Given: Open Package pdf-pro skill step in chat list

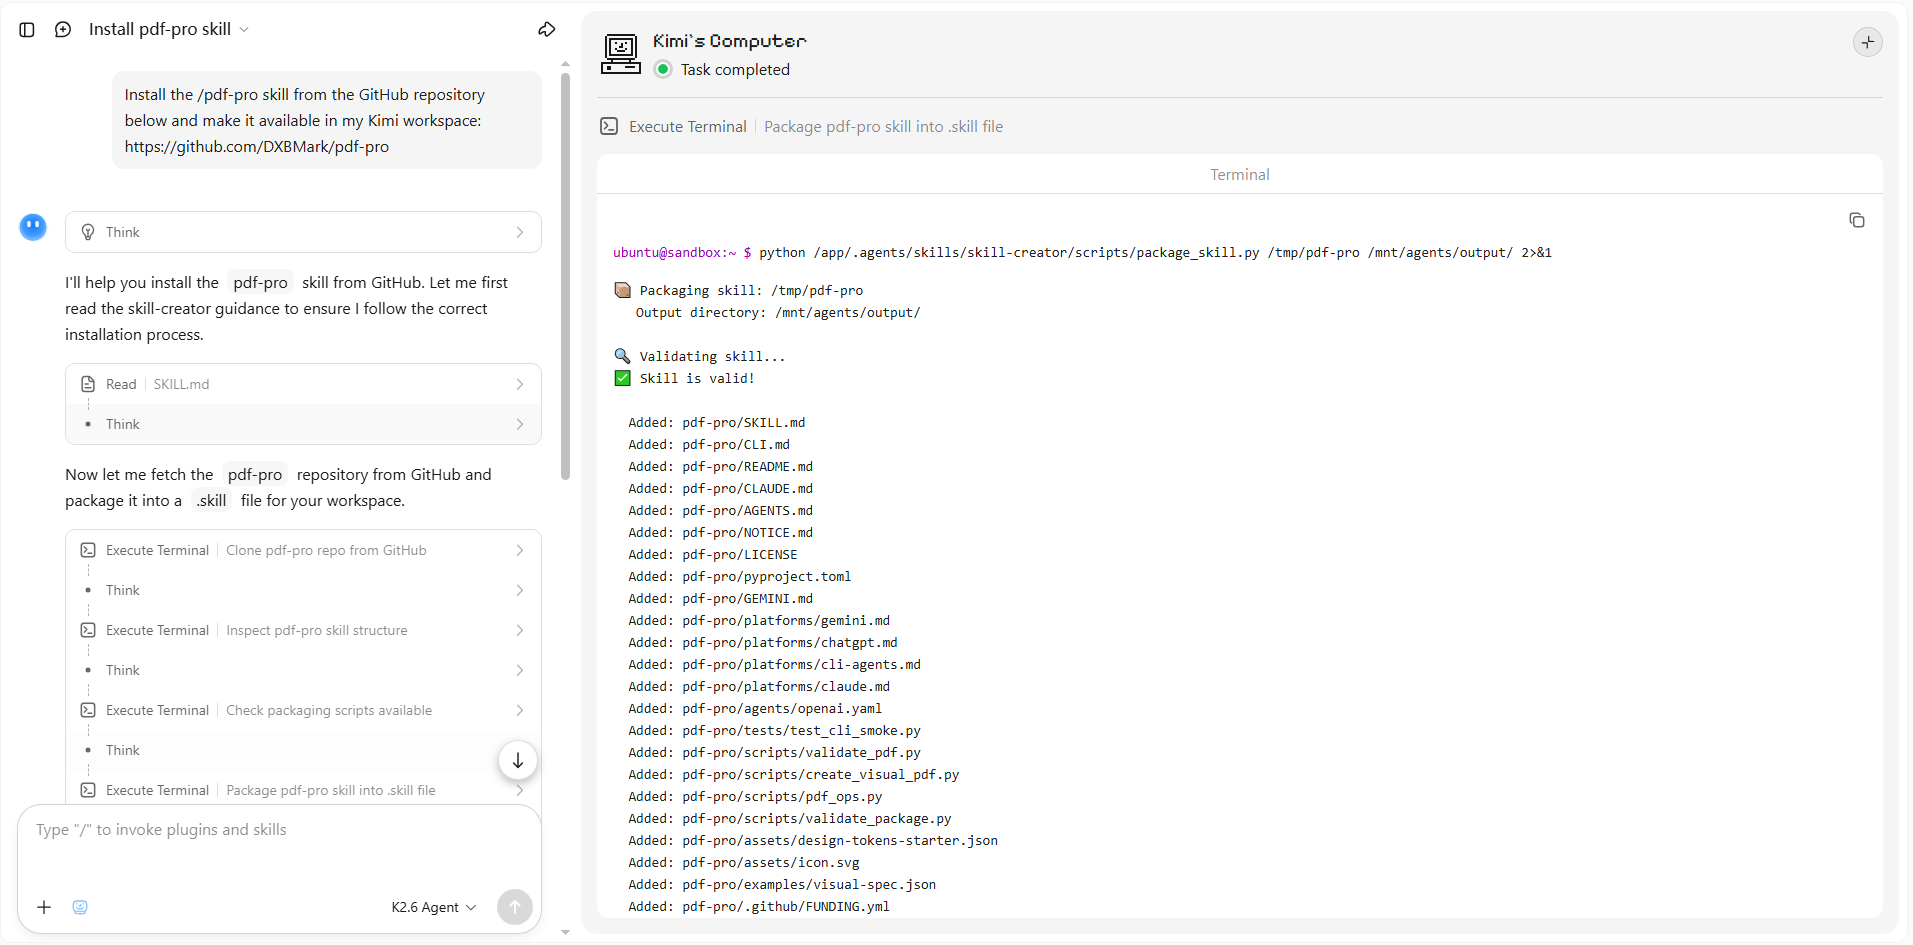Looking at the screenshot, I should pos(303,790).
